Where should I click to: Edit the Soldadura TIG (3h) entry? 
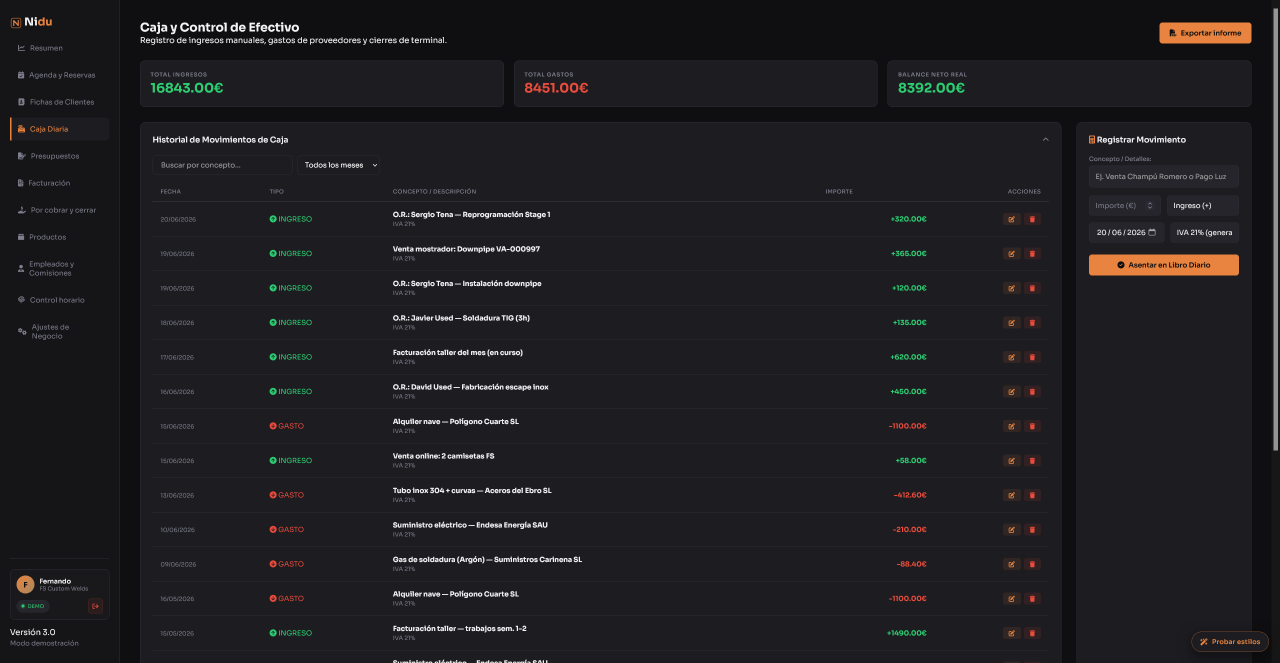[1012, 323]
